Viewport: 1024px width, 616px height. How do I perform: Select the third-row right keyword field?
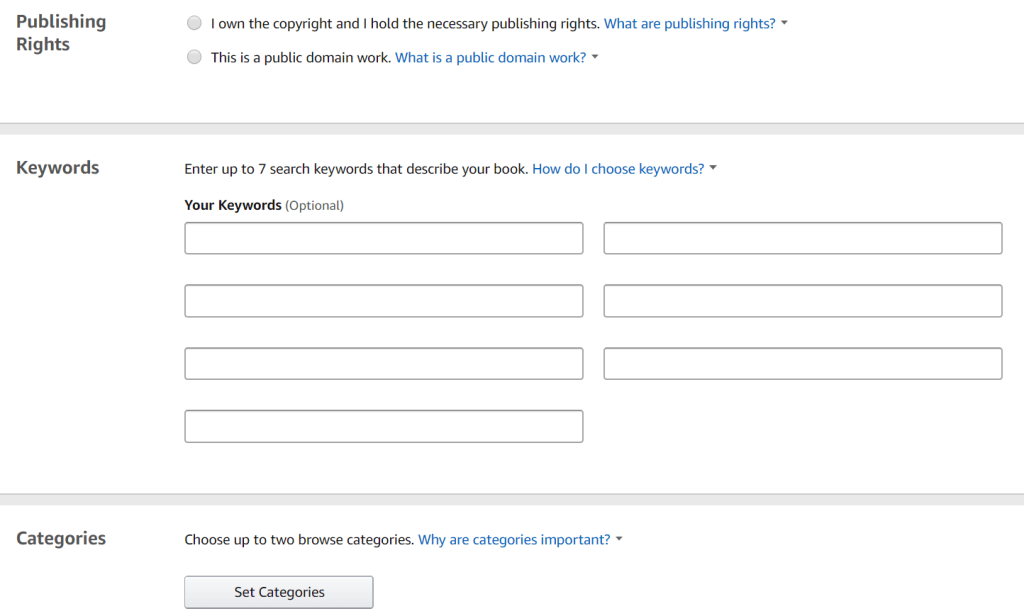coord(802,364)
